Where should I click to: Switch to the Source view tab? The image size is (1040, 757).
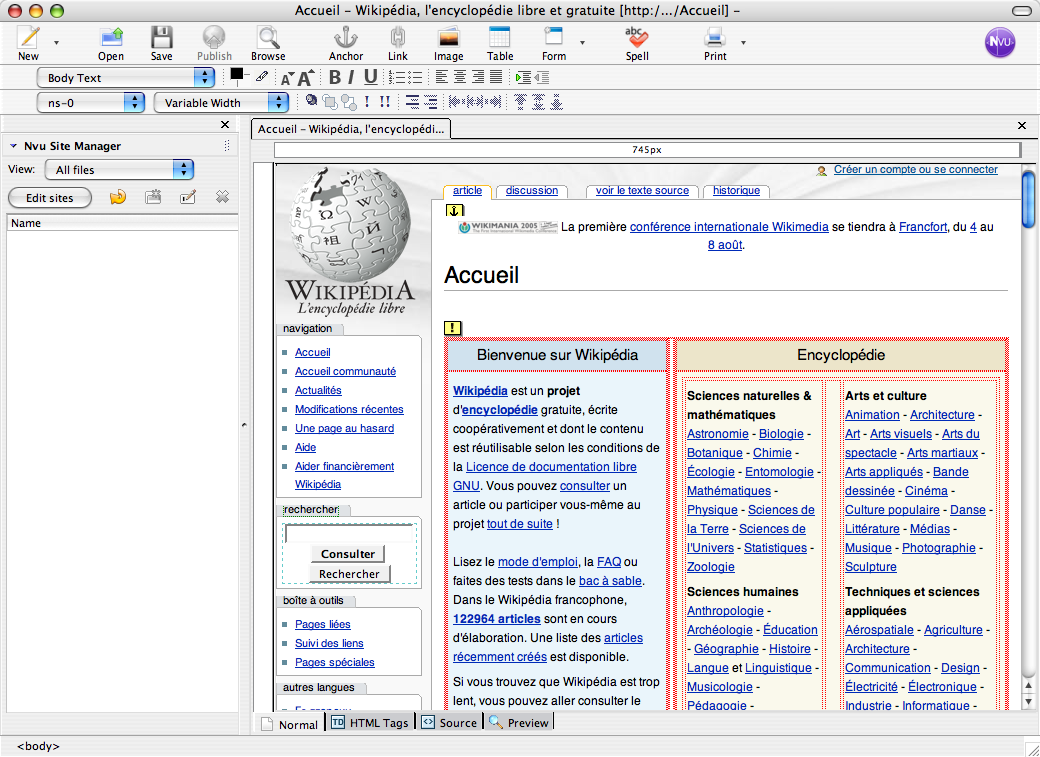point(449,722)
